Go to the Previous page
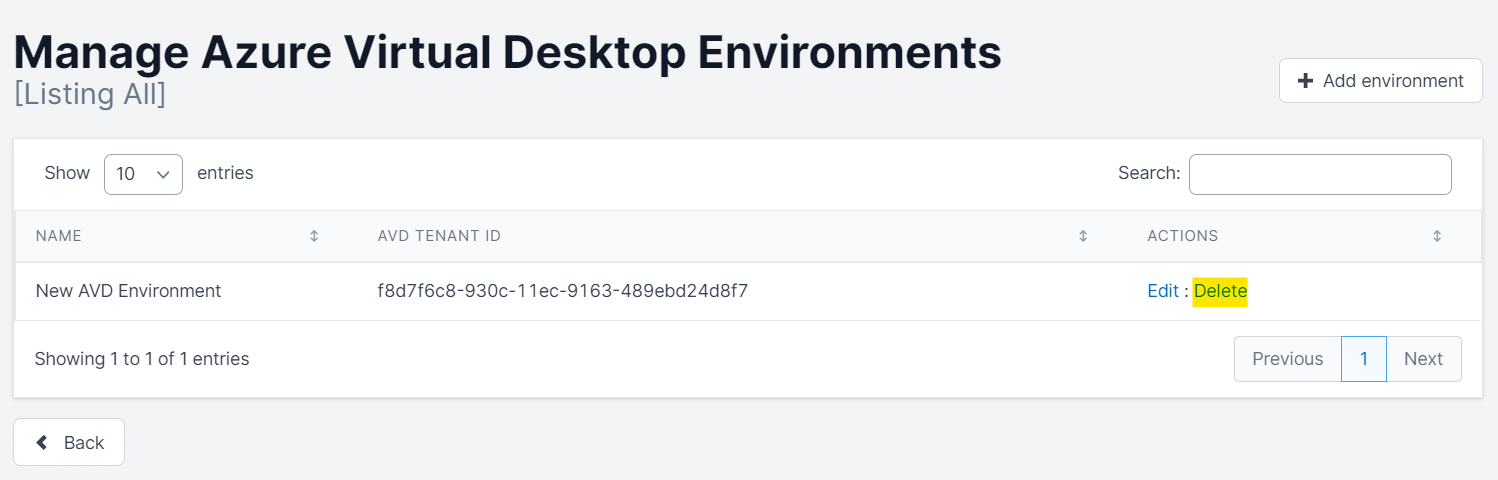This screenshot has width=1498, height=480. 1287,359
